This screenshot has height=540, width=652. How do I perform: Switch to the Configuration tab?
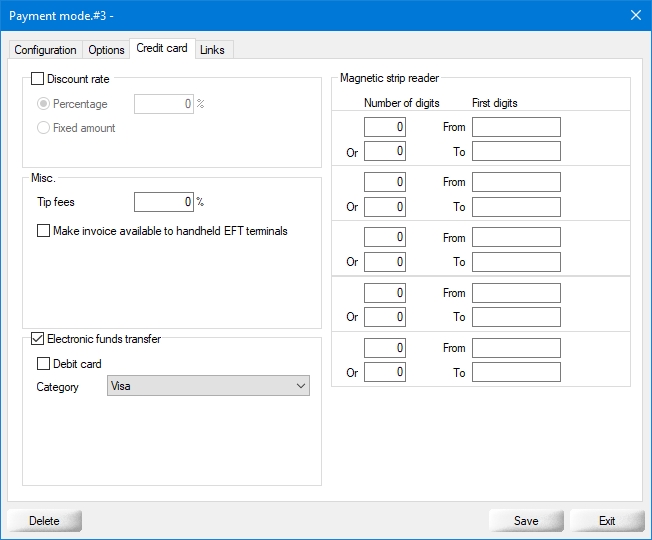(x=45, y=50)
